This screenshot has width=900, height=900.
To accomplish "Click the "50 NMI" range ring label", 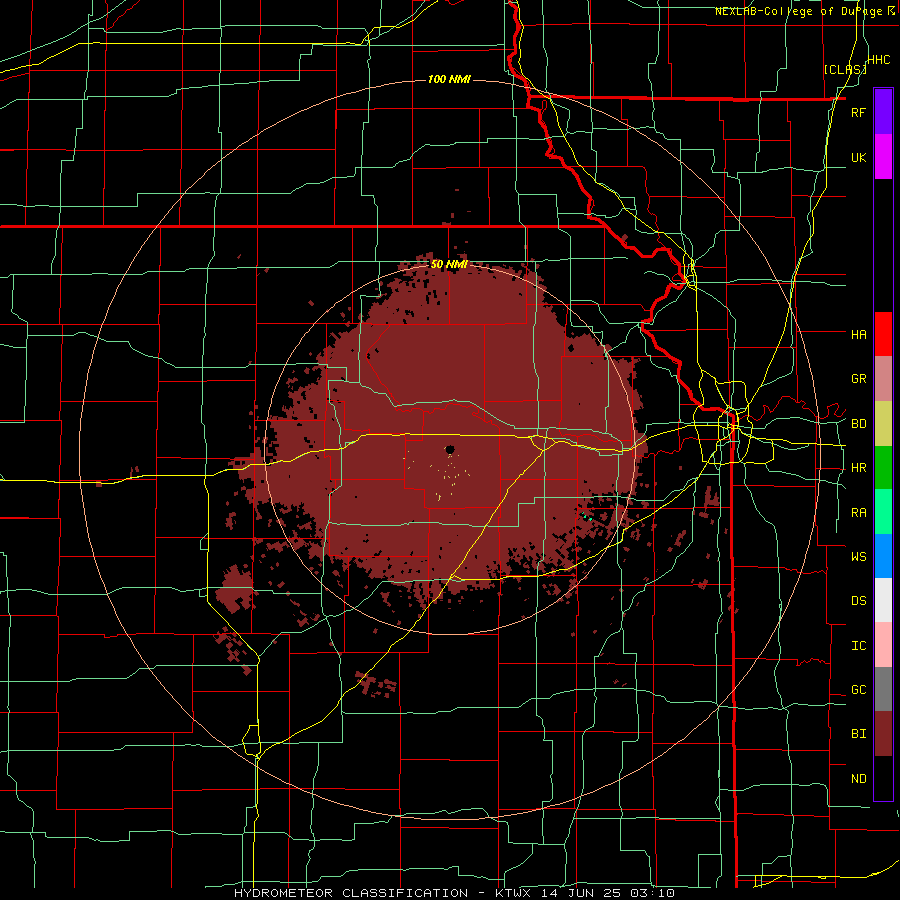I will 449,265.
